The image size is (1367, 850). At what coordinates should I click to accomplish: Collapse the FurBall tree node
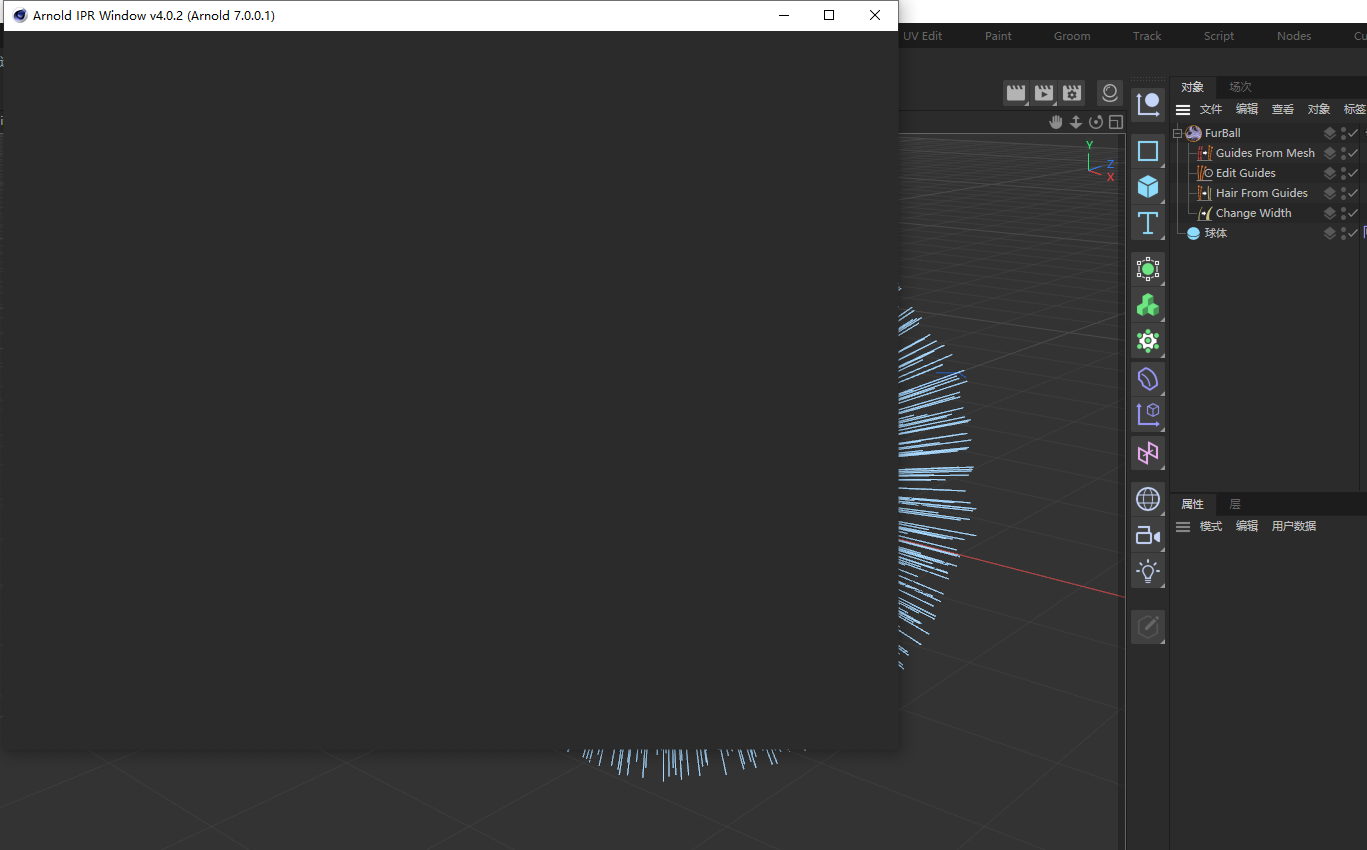click(x=1178, y=133)
